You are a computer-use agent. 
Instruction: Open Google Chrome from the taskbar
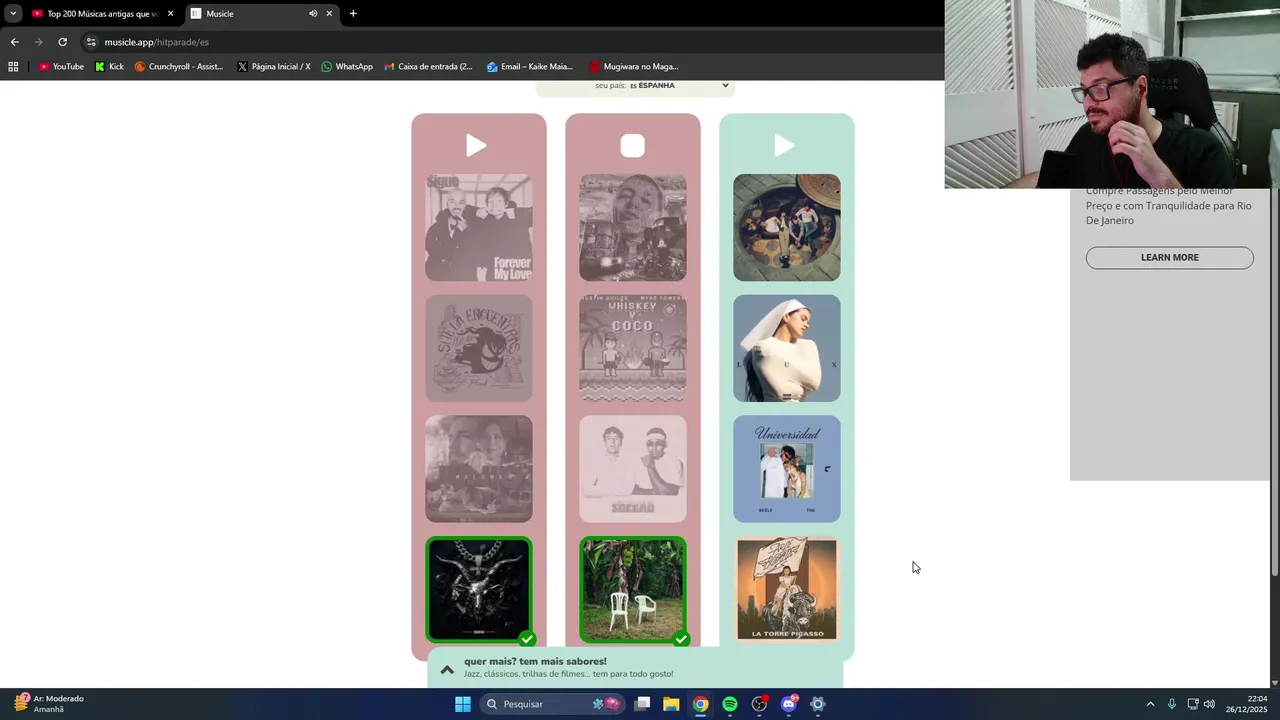click(x=701, y=704)
